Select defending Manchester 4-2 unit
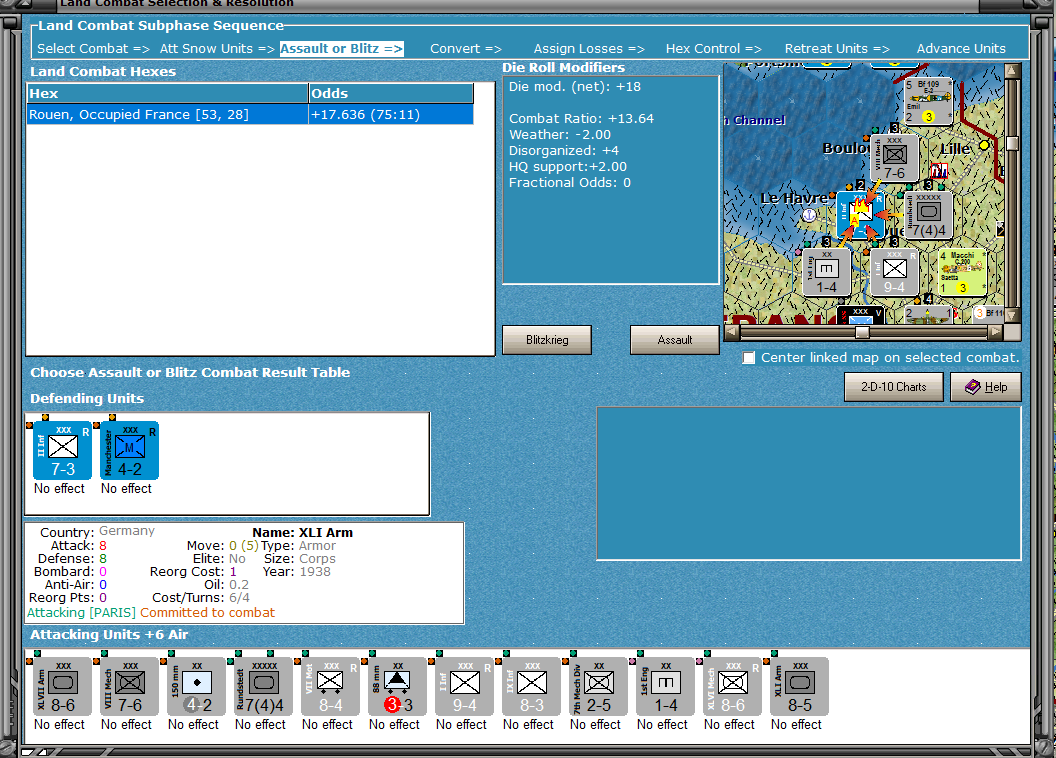Screen dimensions: 1056x758 [129, 450]
